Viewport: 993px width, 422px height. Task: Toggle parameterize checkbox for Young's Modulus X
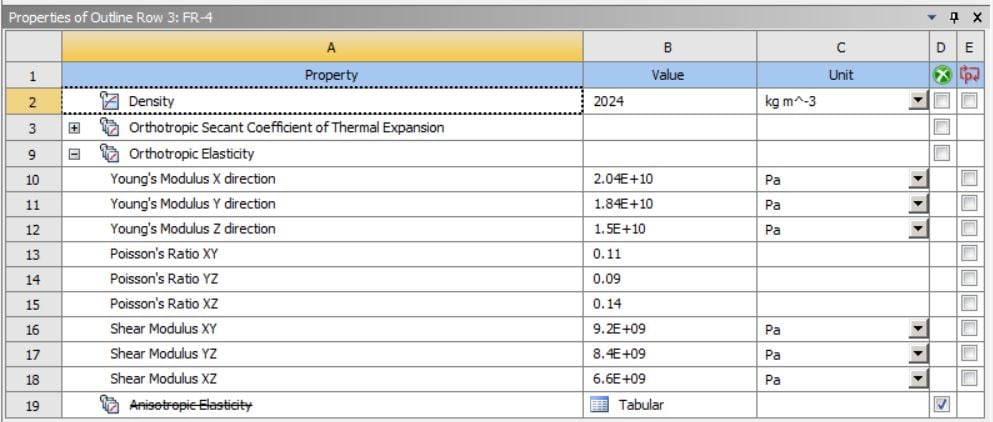pos(968,179)
